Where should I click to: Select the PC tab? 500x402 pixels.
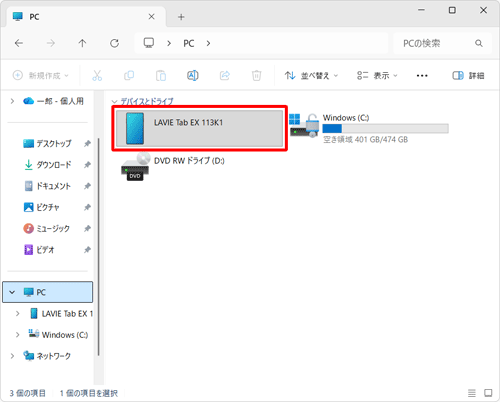click(86, 17)
